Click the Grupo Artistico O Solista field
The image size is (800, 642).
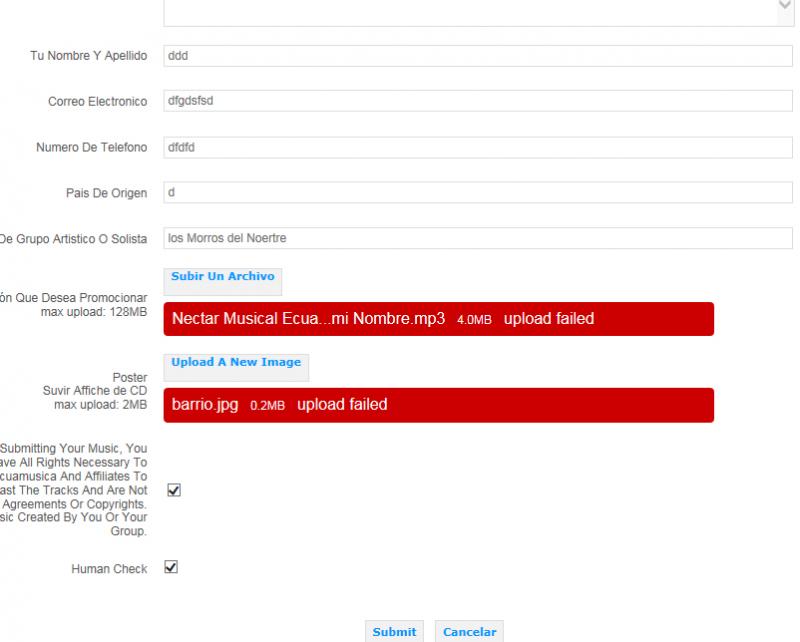pyautogui.click(x=478, y=238)
